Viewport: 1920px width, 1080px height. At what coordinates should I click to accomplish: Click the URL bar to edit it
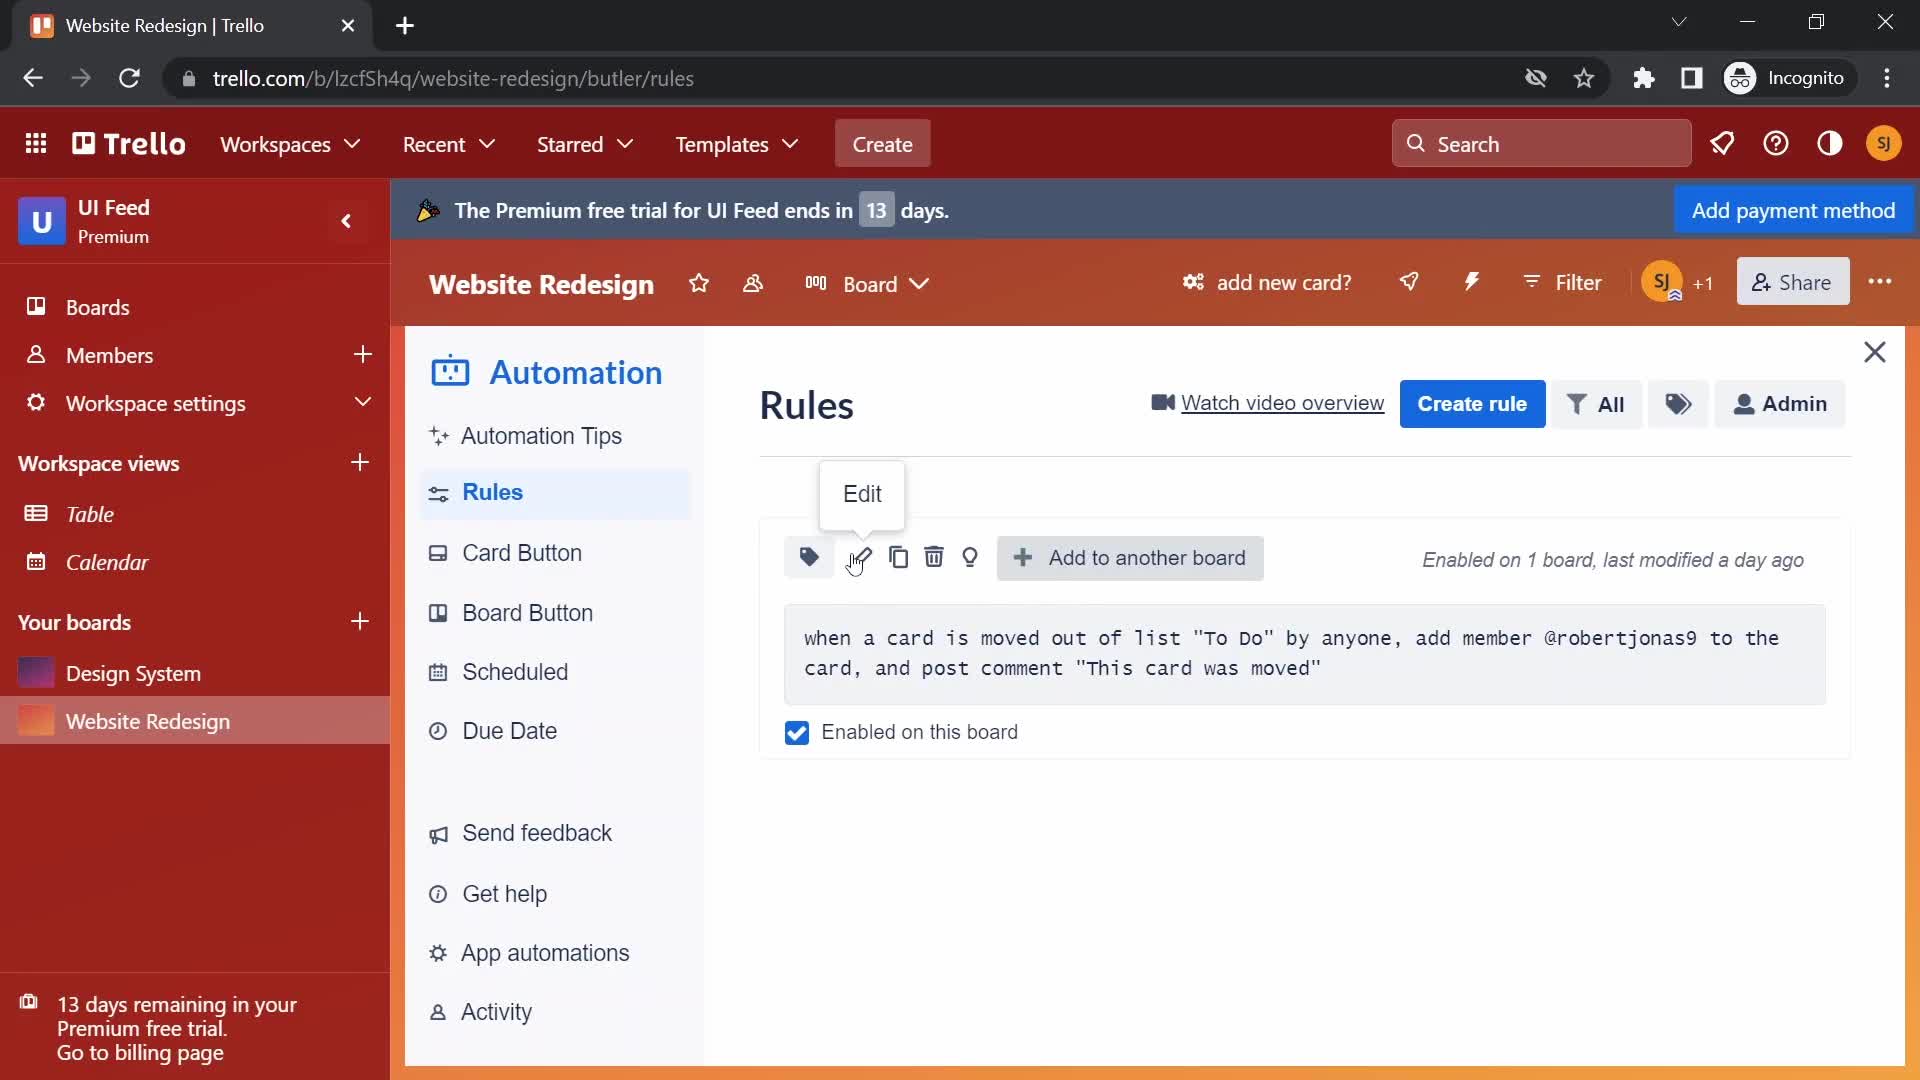click(x=455, y=79)
